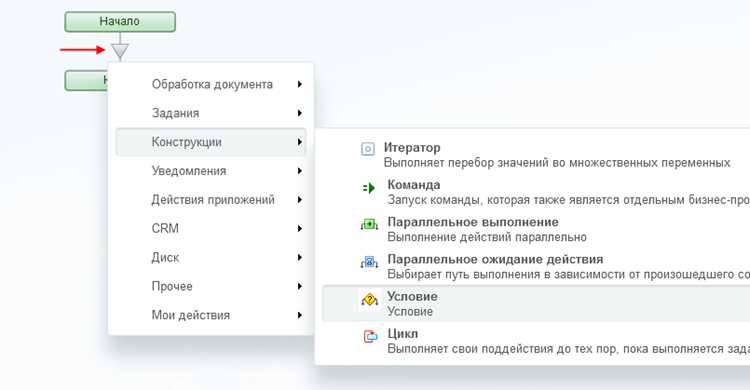Expand arrow next to Конструкции
This screenshot has width=750, height=390.
tap(299, 142)
